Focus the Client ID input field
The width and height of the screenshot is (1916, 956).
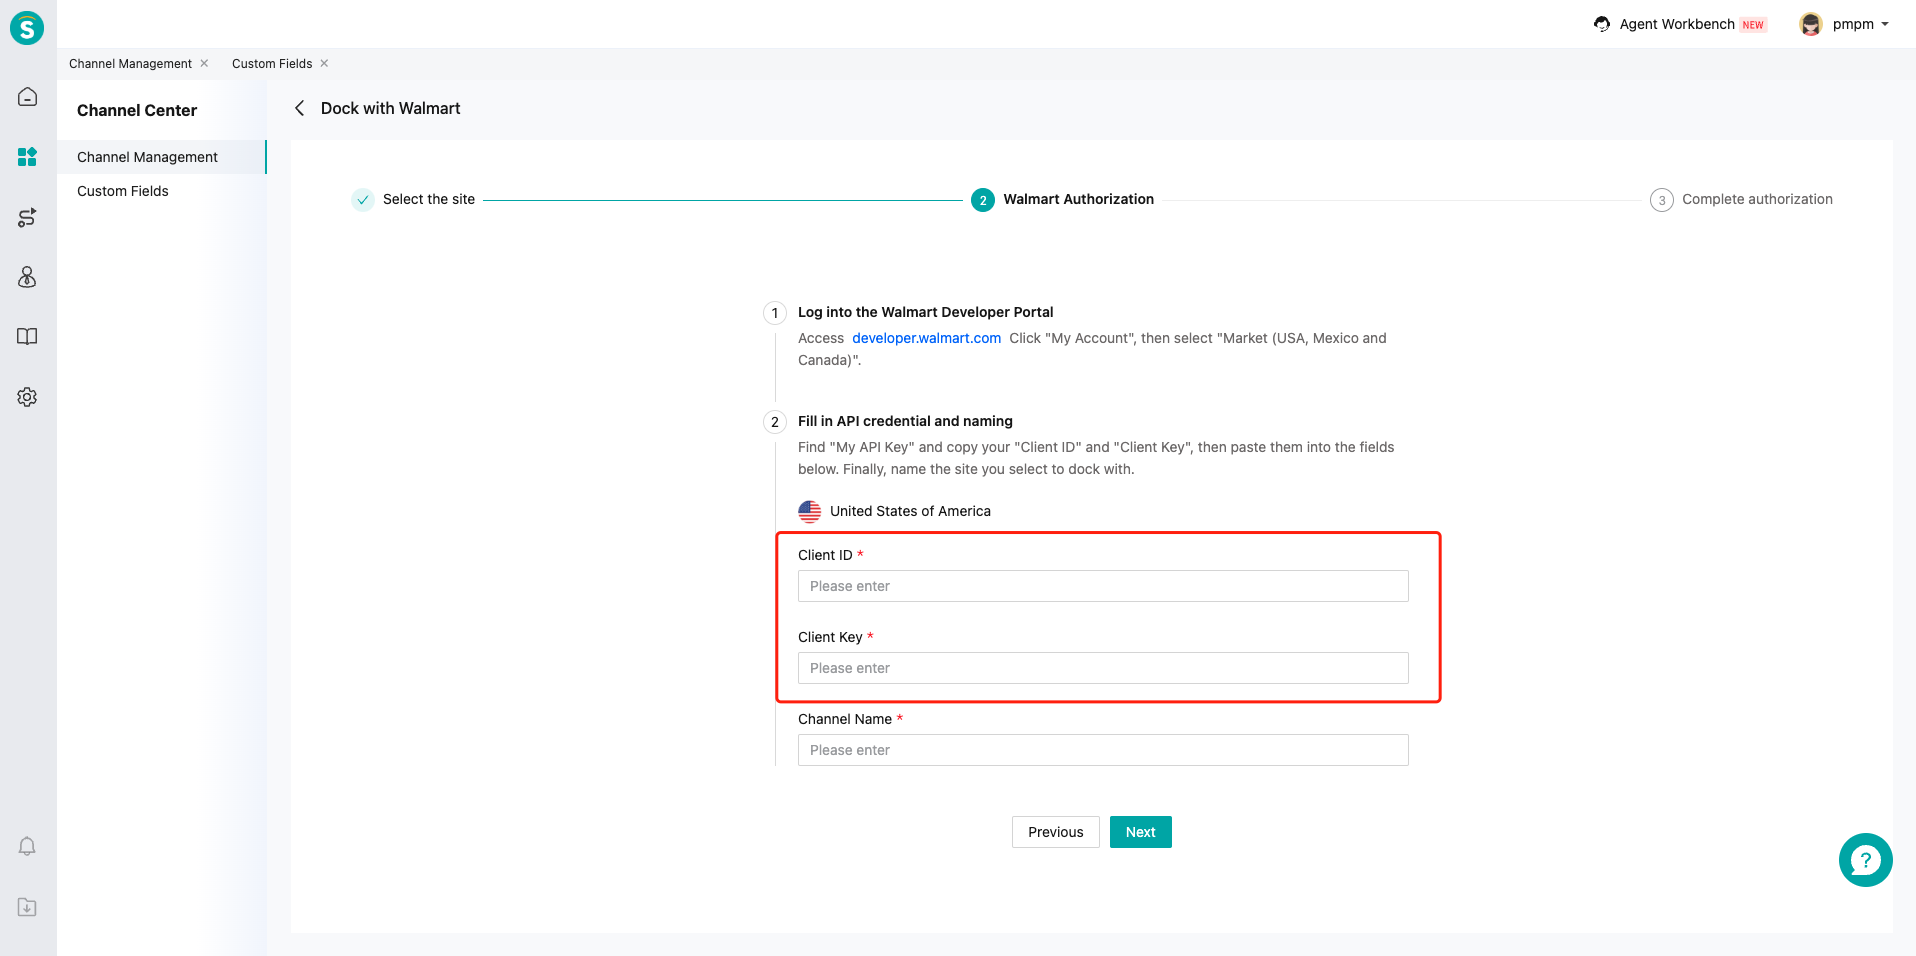1103,586
